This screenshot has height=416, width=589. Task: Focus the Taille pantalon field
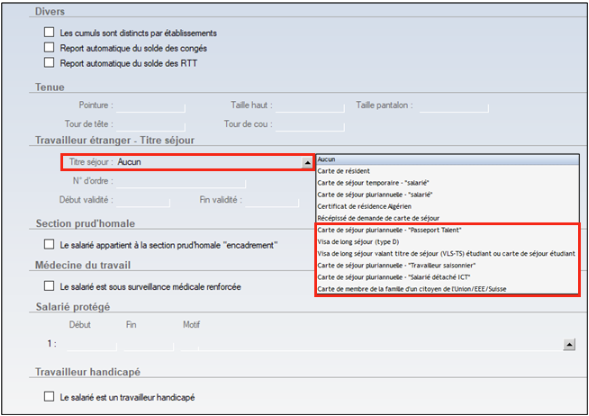point(454,106)
